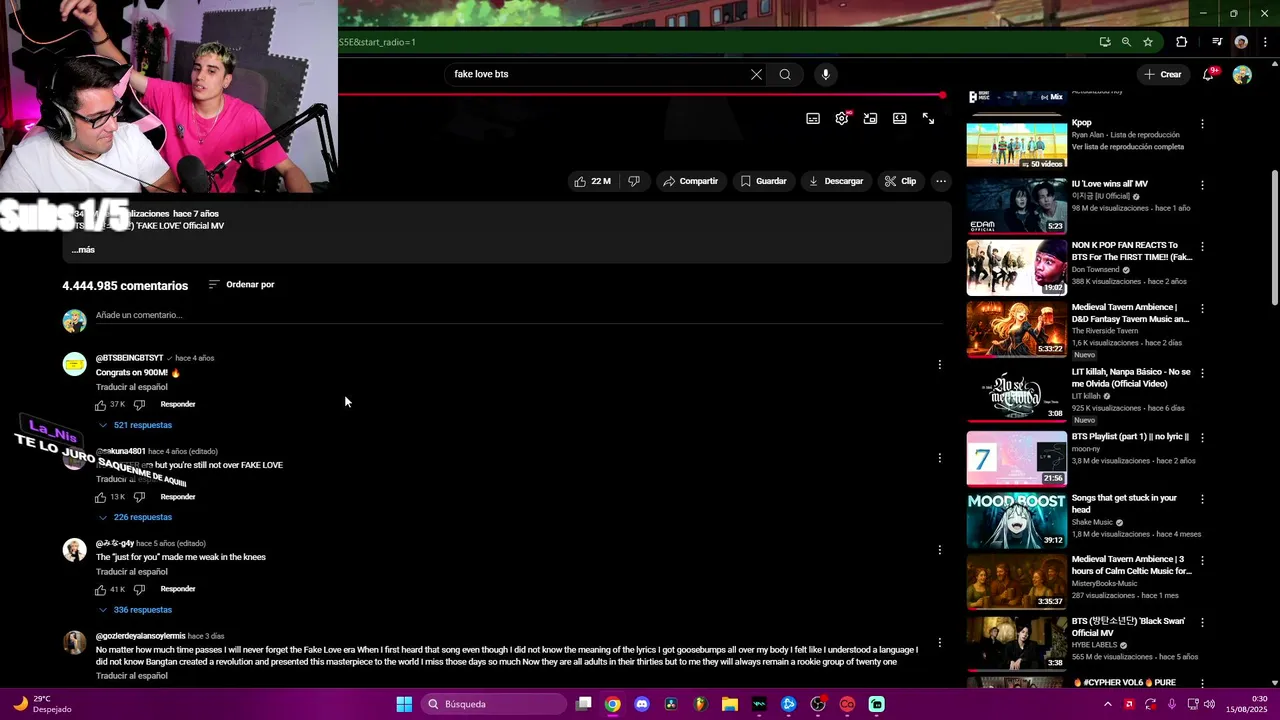Start voice search with microphone icon

pos(825,74)
